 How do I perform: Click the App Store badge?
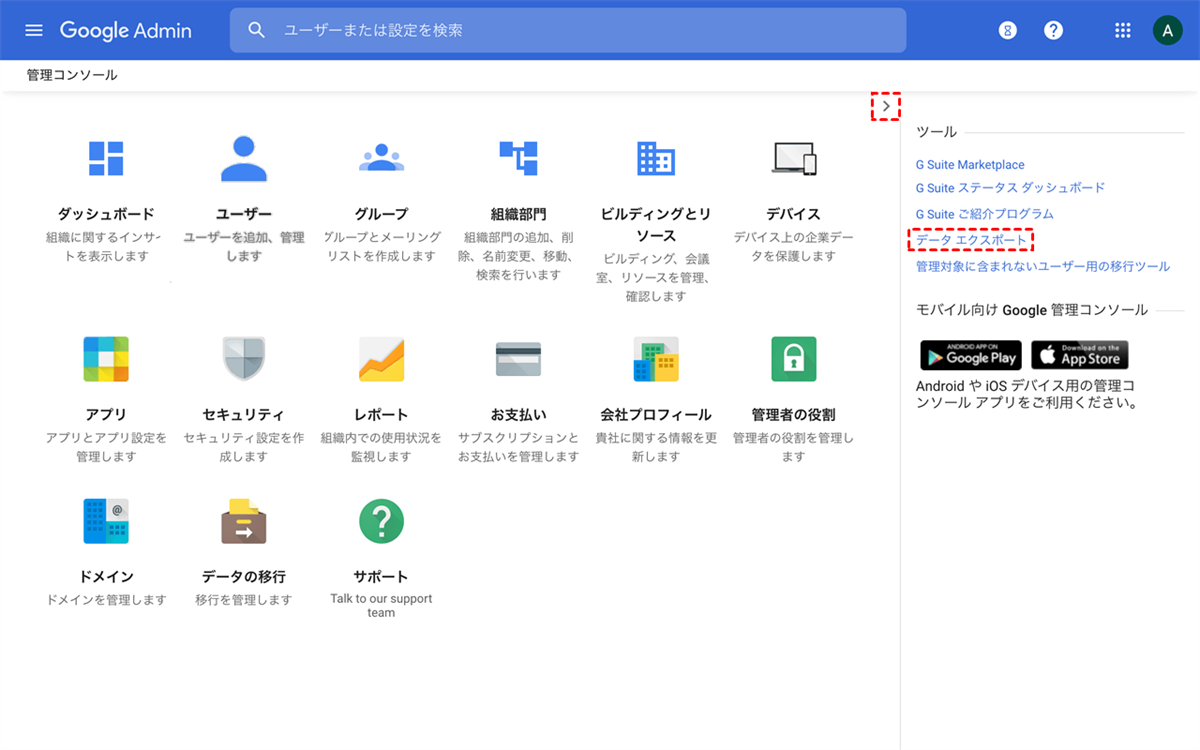1080,355
